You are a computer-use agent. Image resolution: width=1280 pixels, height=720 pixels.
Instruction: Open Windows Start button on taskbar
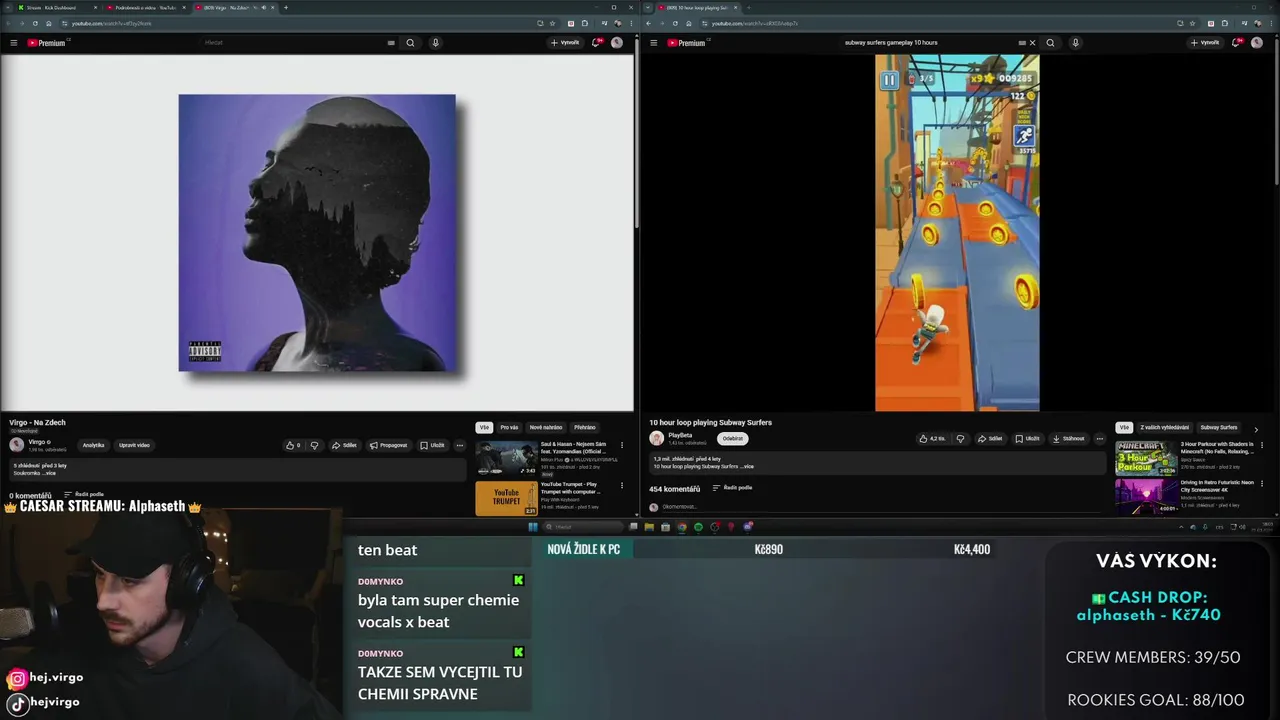point(533,527)
